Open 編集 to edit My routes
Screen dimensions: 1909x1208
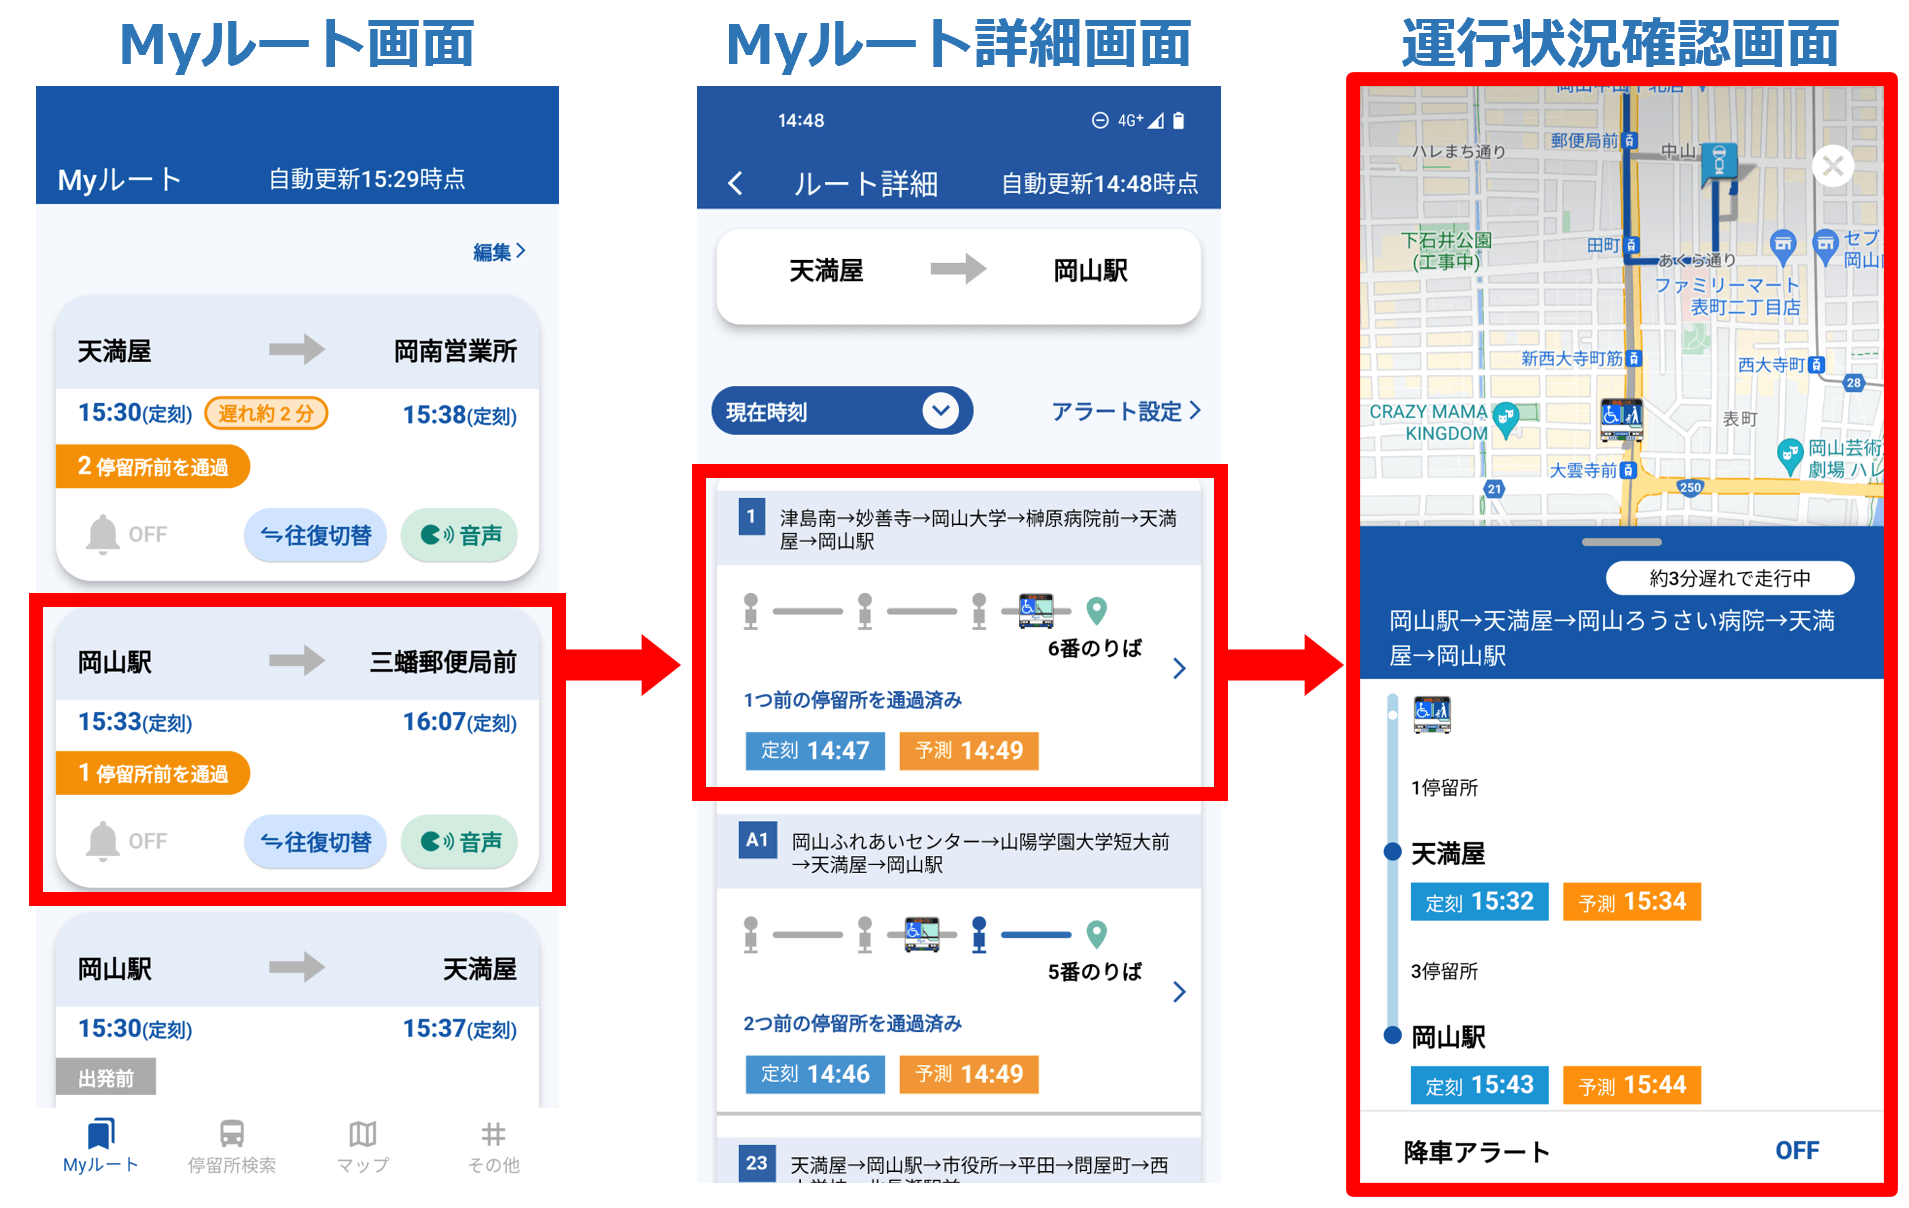point(498,252)
